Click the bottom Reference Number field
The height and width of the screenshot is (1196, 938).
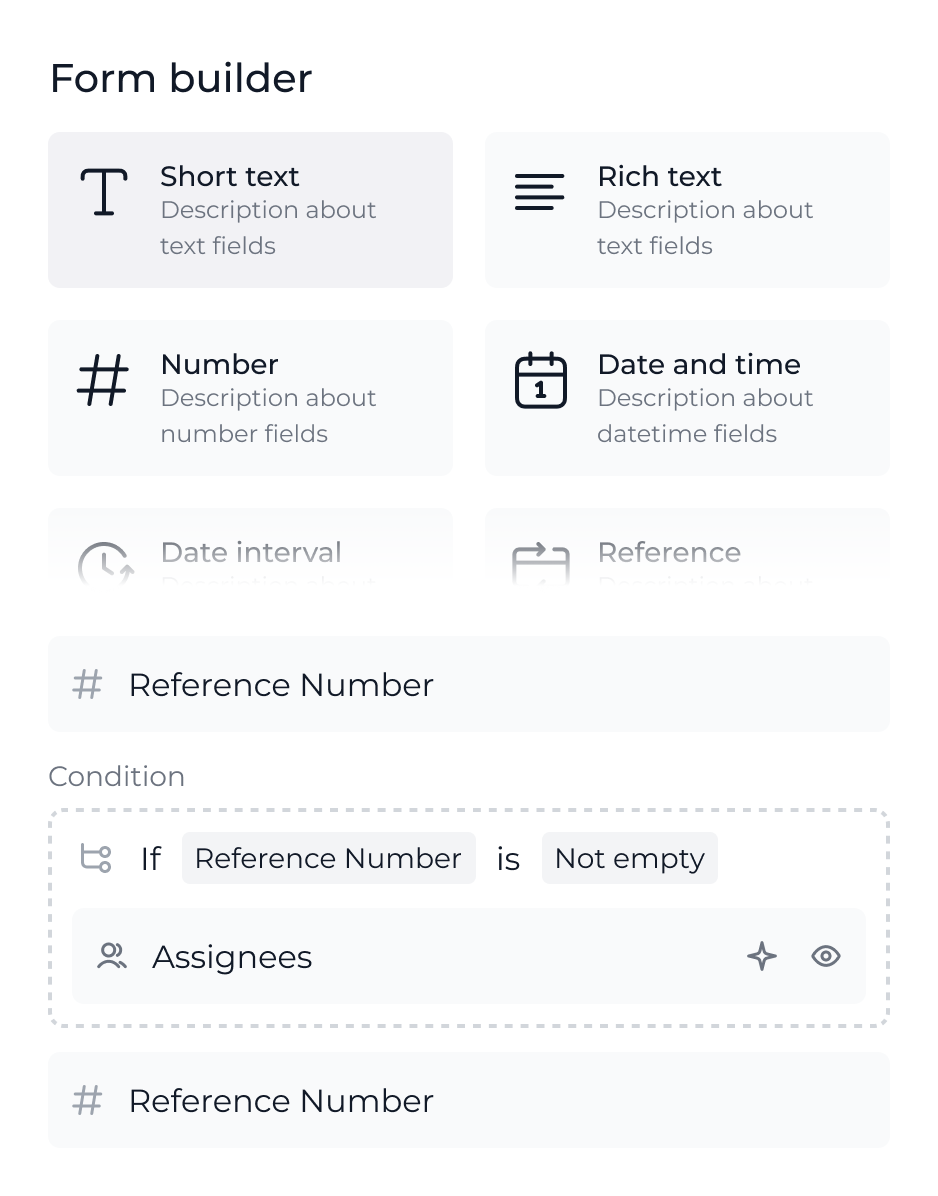[x=469, y=1100]
